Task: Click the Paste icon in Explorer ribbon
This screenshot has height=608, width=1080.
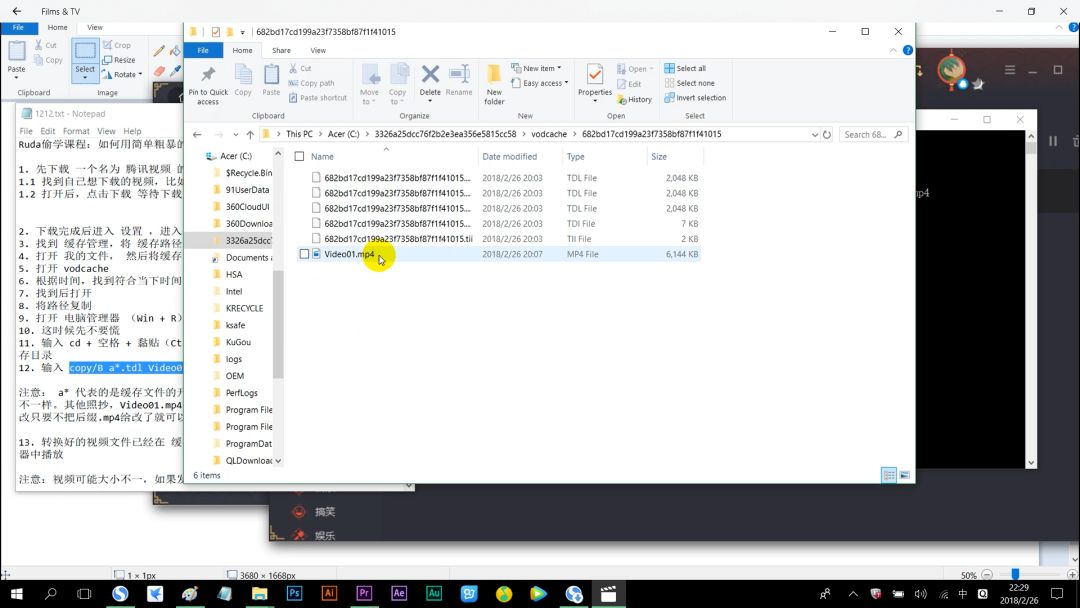Action: point(271,74)
